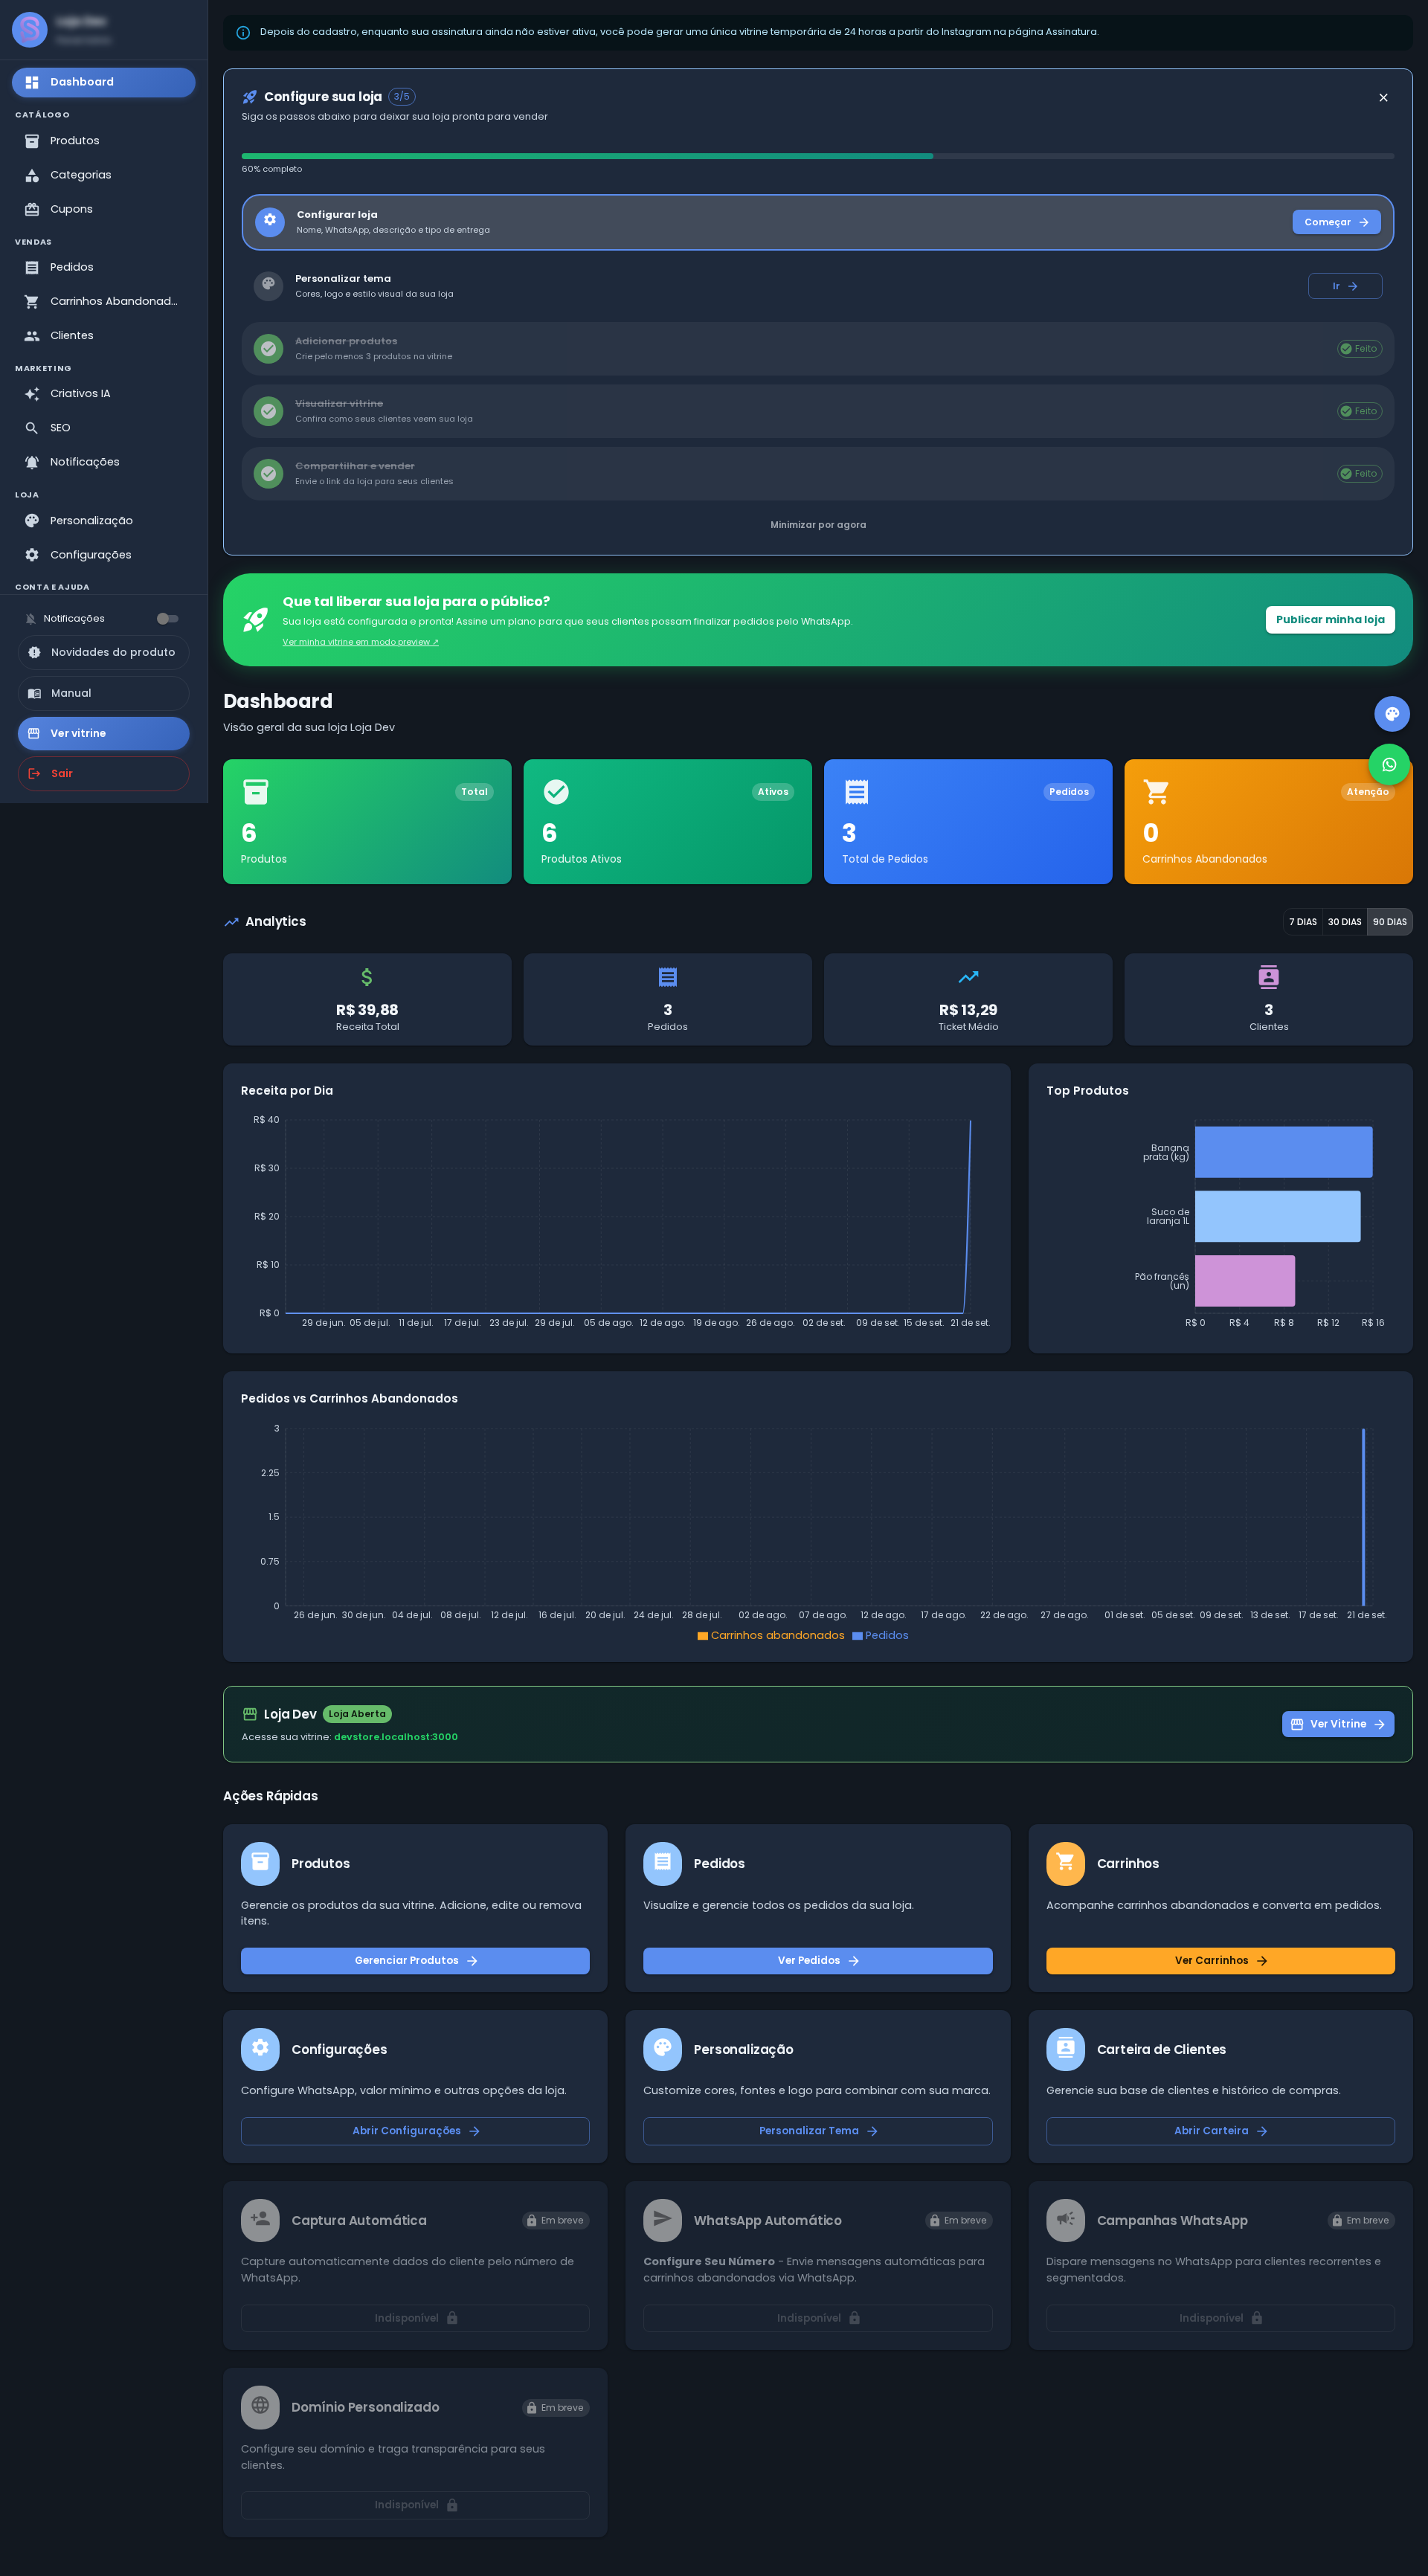Open Carrinhos Abandonados in the sidebar

point(103,301)
